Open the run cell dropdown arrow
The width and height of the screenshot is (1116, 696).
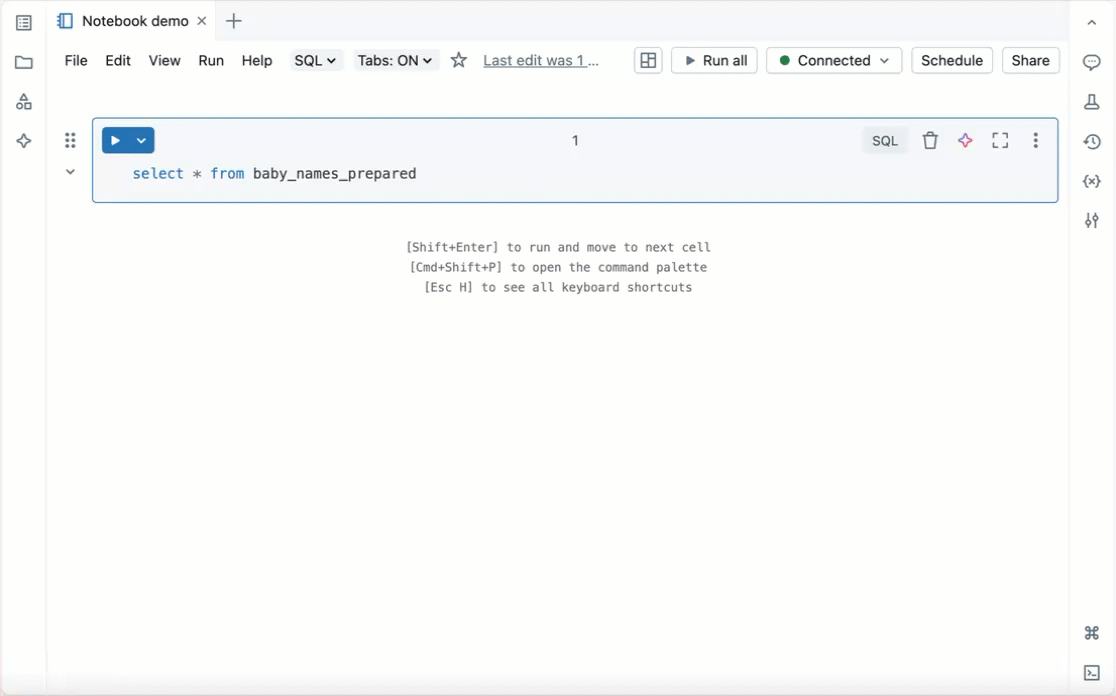(x=139, y=140)
